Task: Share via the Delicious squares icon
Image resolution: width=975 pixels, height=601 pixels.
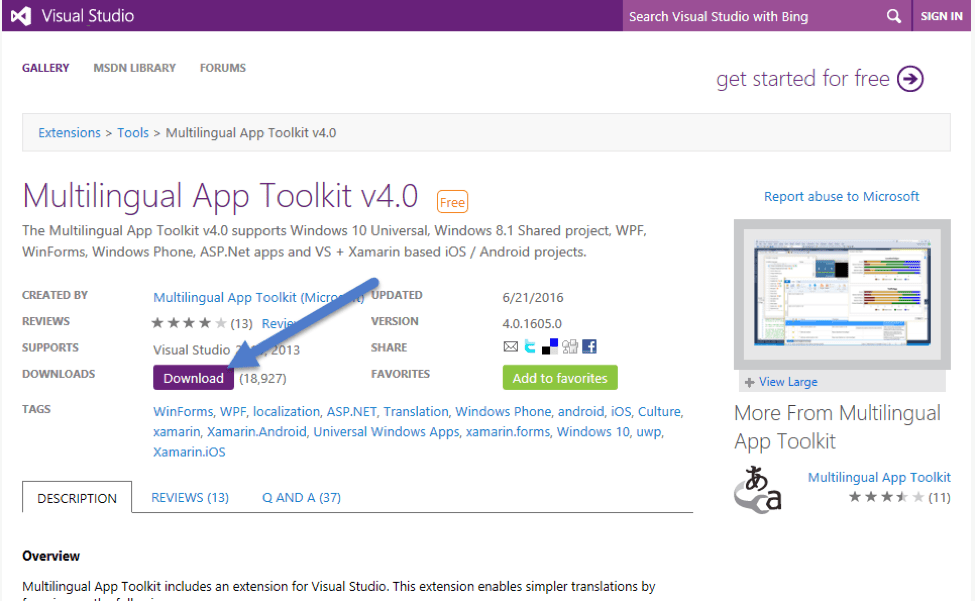Action: [x=550, y=347]
